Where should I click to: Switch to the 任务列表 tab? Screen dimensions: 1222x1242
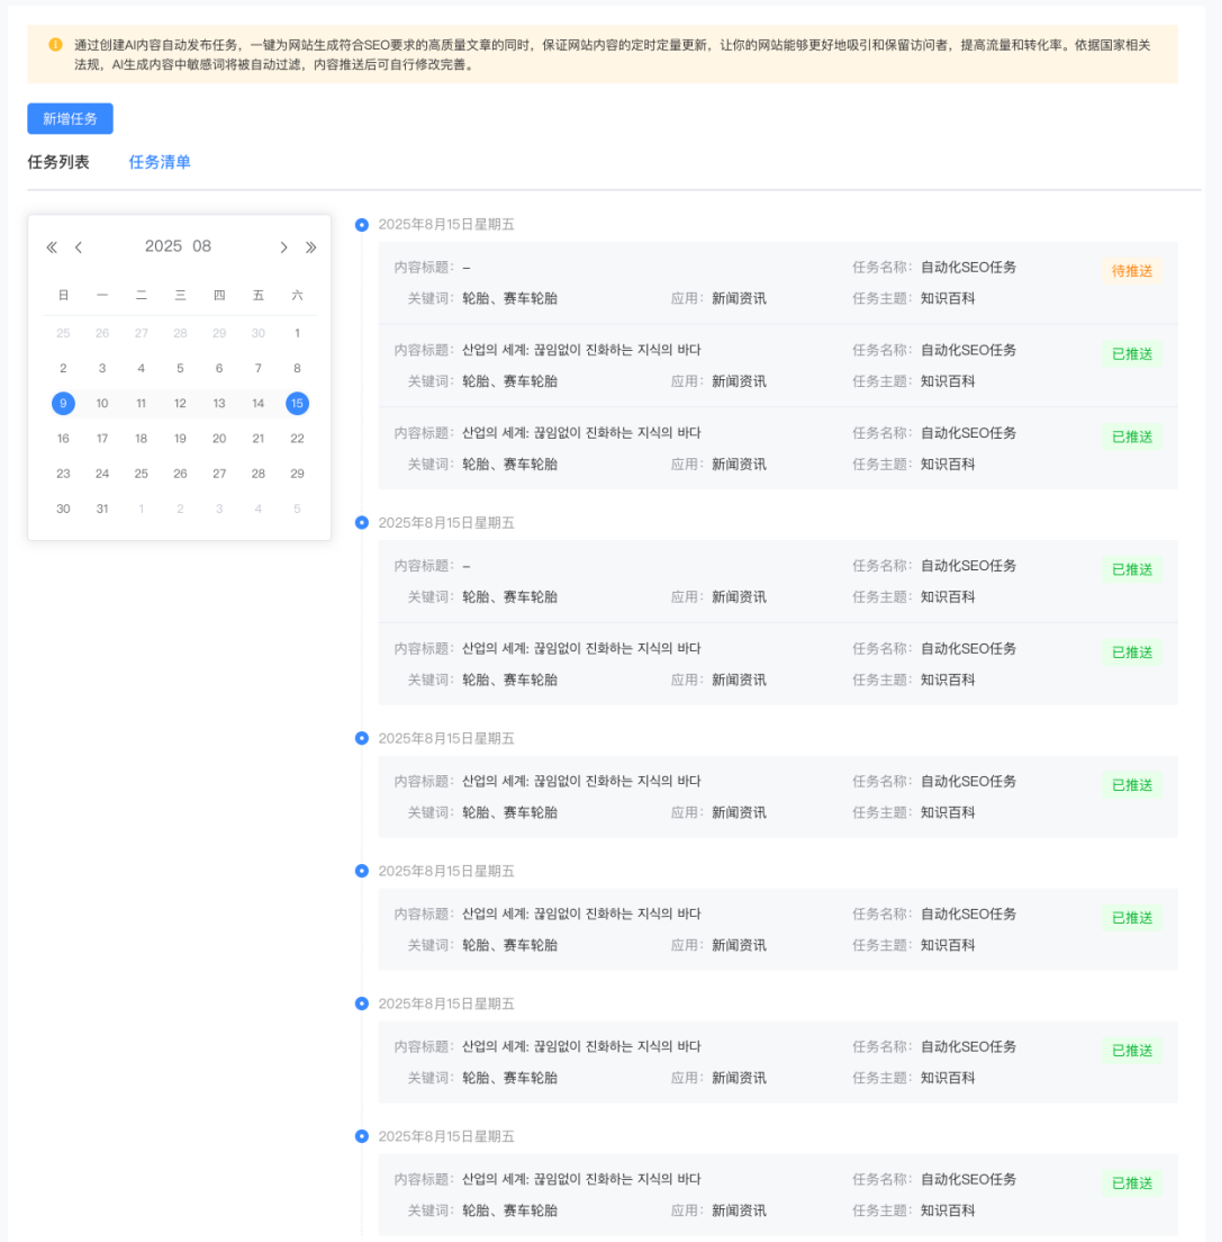point(58,162)
